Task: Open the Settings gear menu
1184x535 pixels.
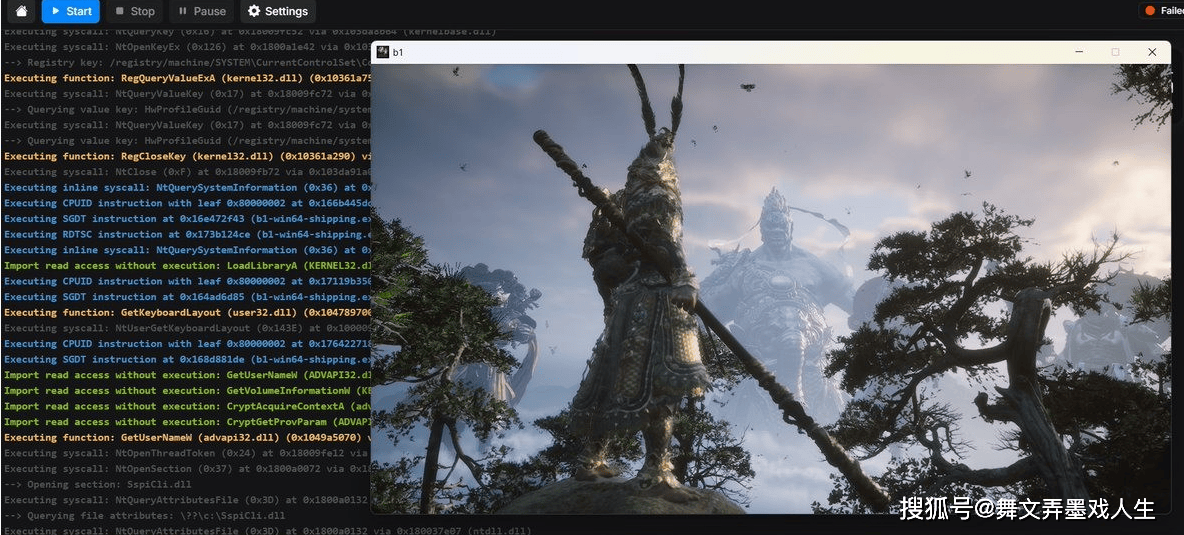Action: pyautogui.click(x=277, y=11)
